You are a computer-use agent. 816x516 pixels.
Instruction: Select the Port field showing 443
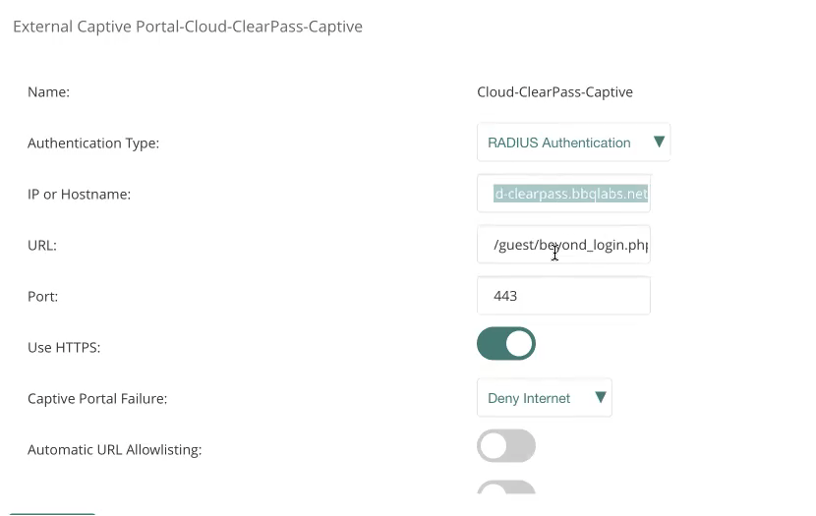point(564,296)
